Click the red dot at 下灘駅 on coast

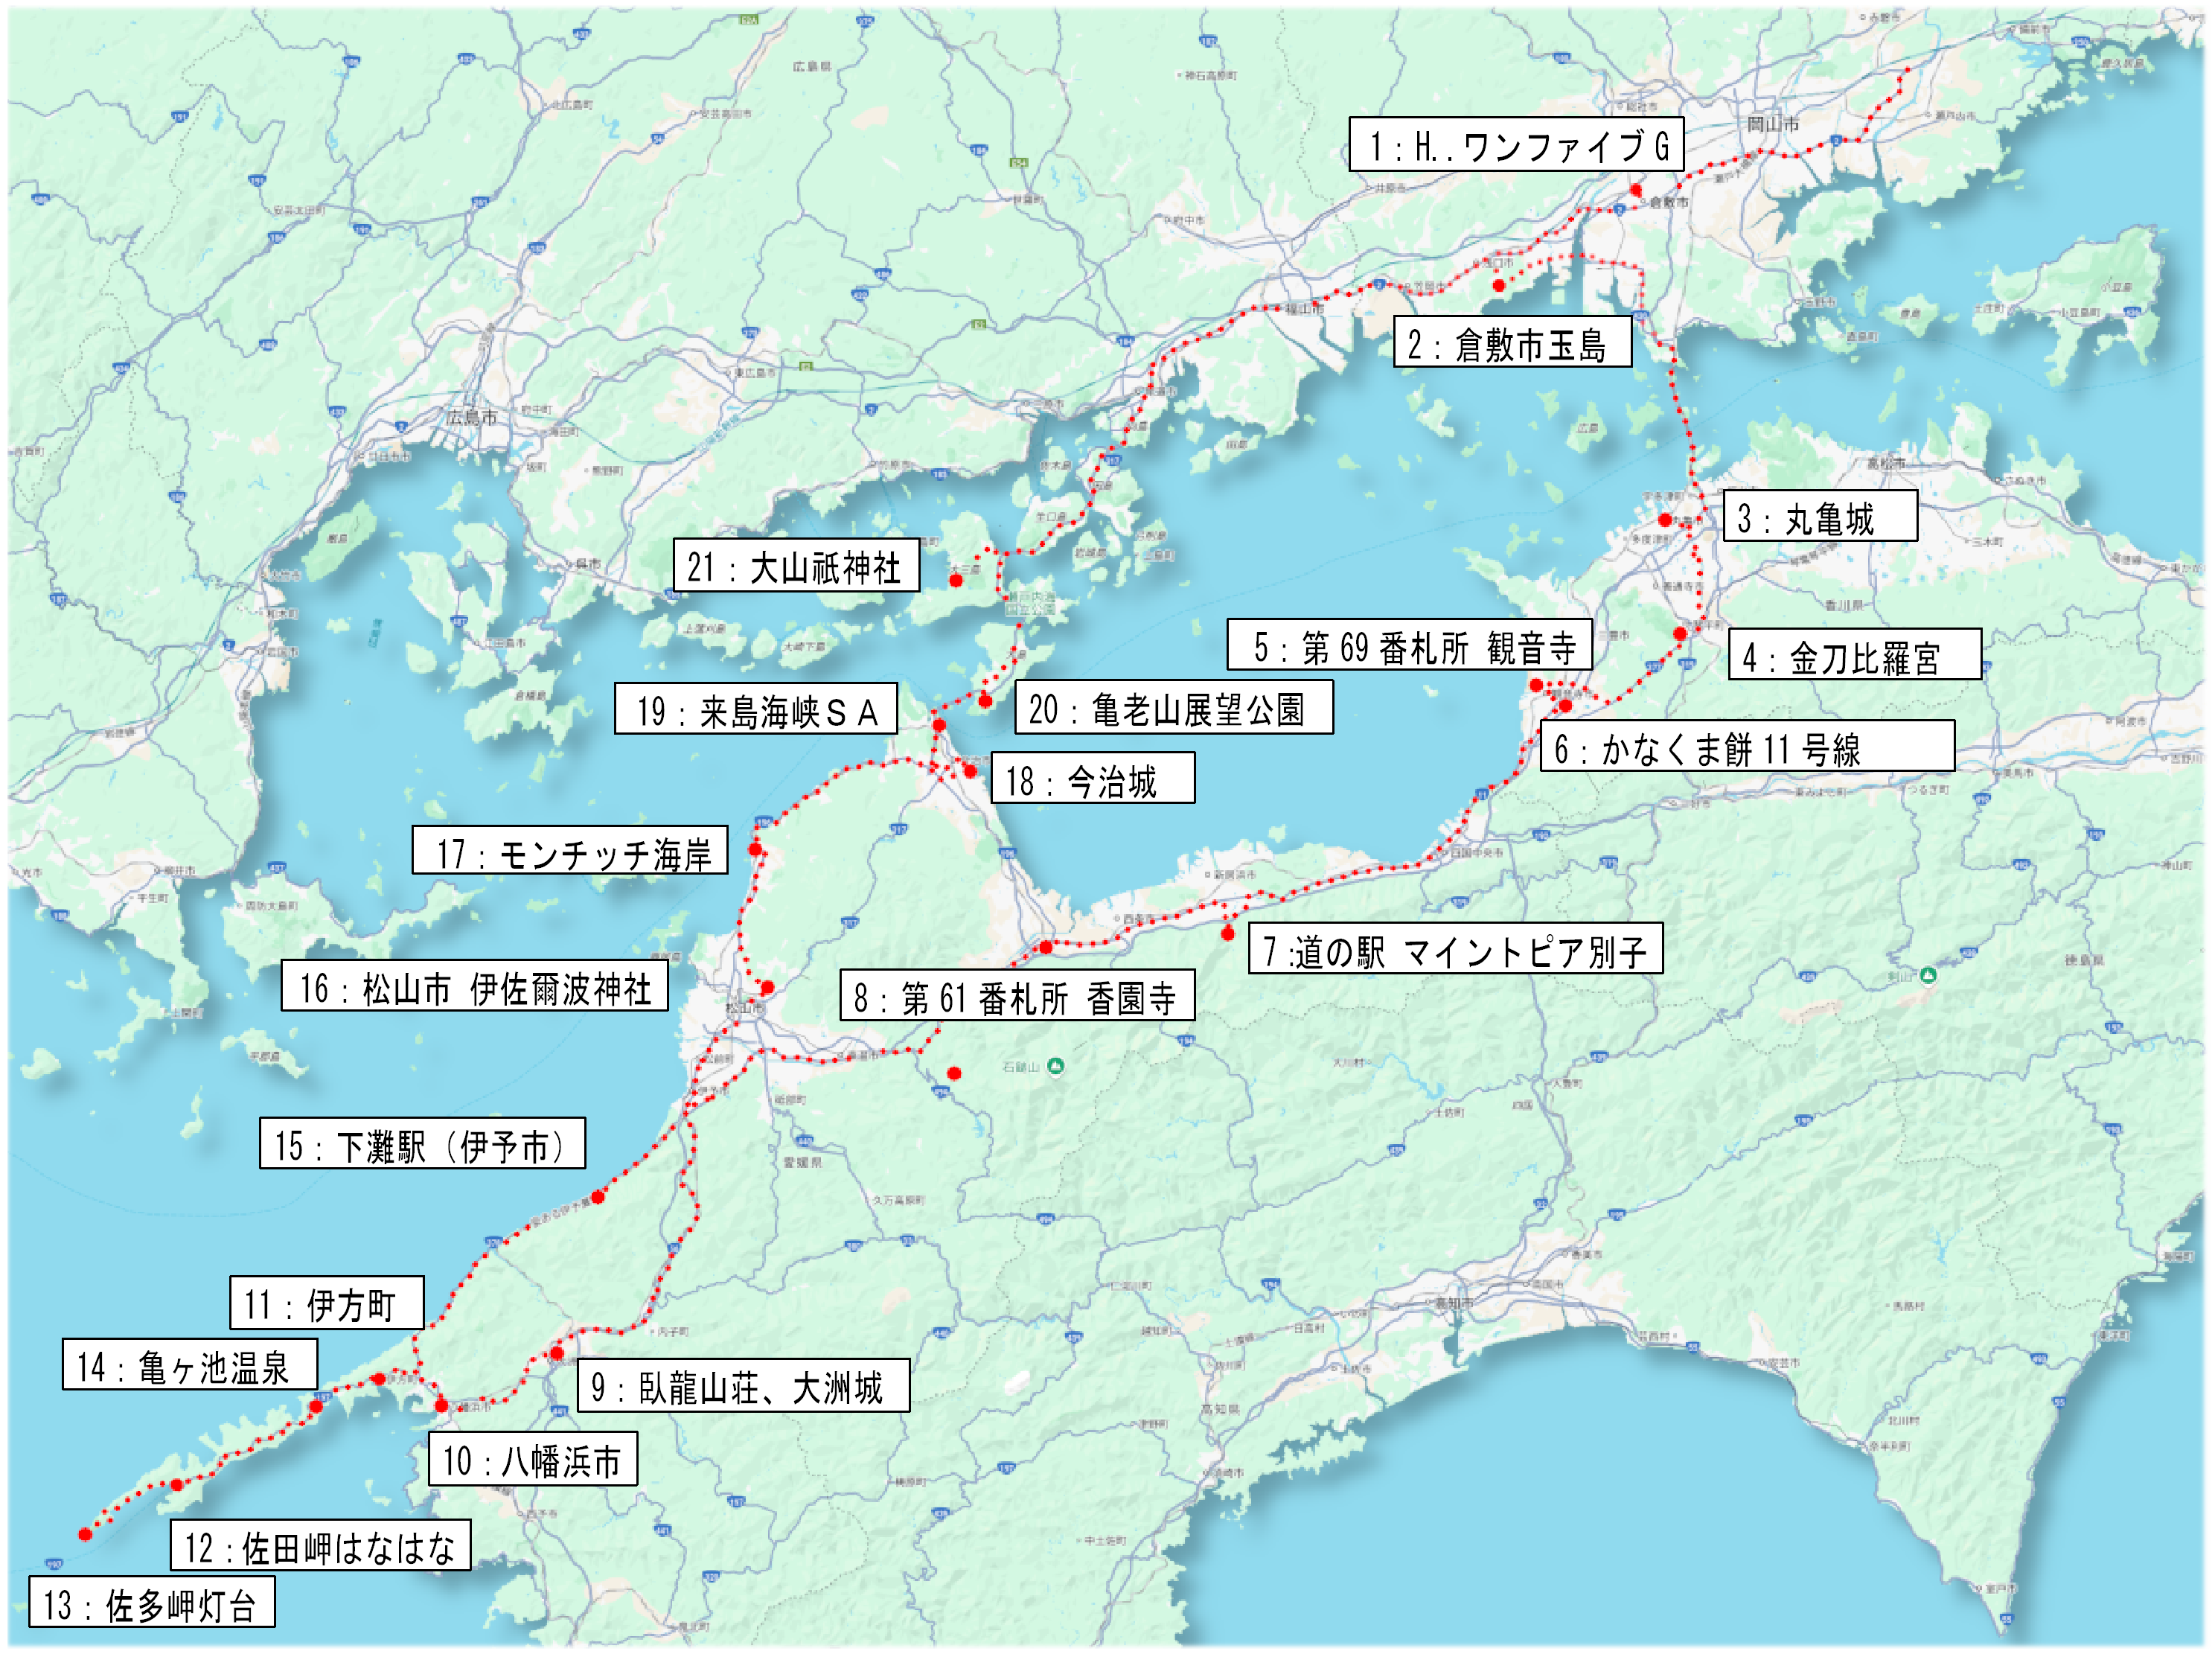pos(597,1197)
